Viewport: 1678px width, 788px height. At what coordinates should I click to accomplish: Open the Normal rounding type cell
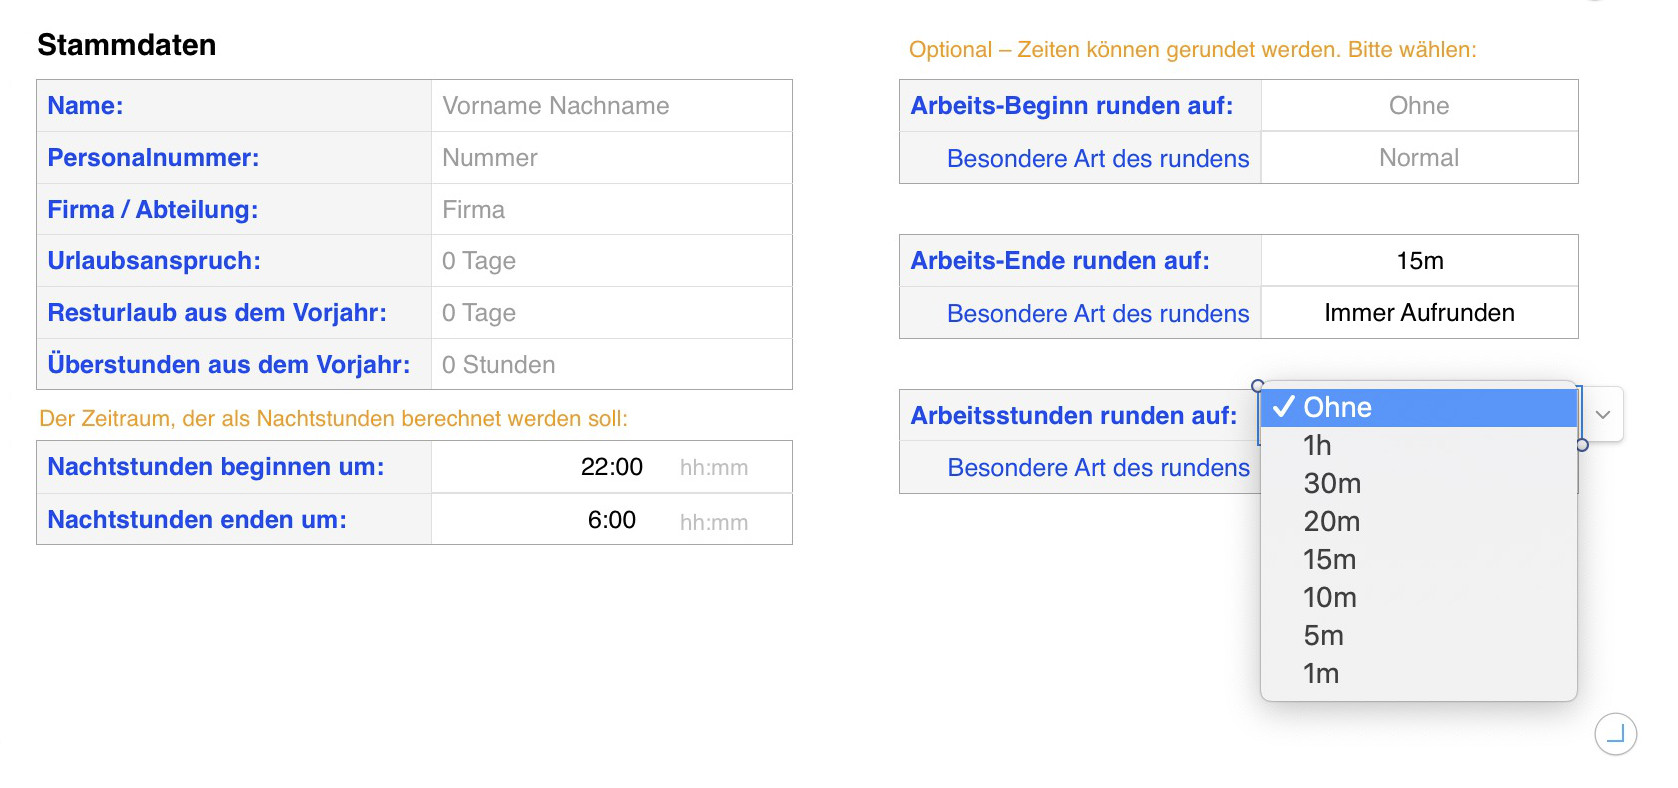1418,158
